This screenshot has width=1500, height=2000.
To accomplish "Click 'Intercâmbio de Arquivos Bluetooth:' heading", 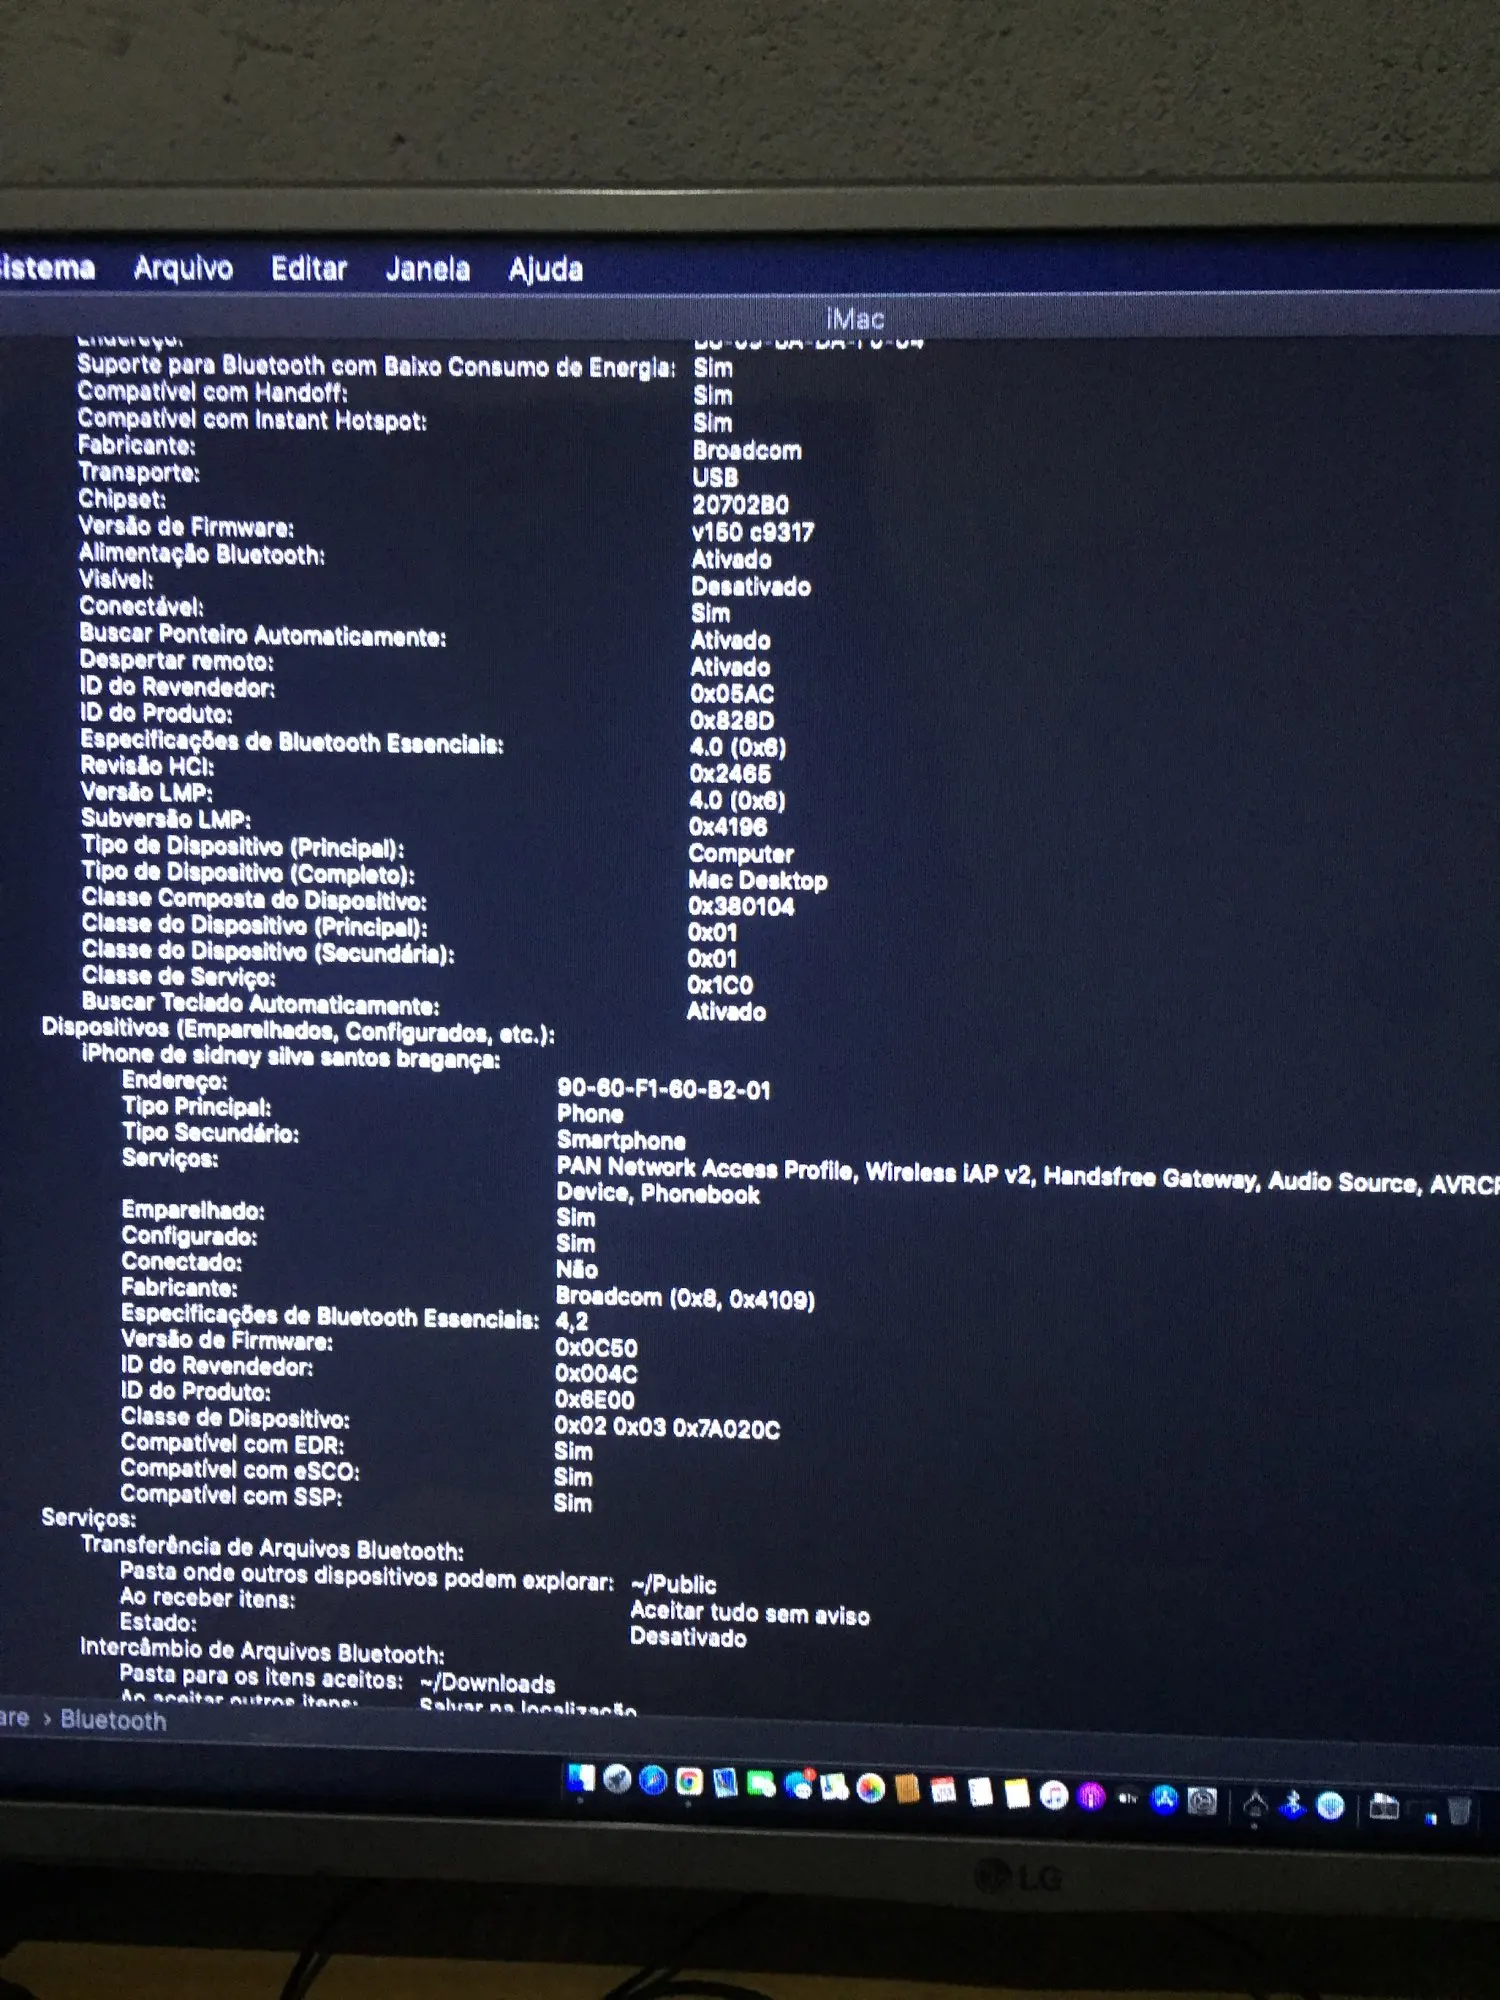I will tap(262, 1651).
